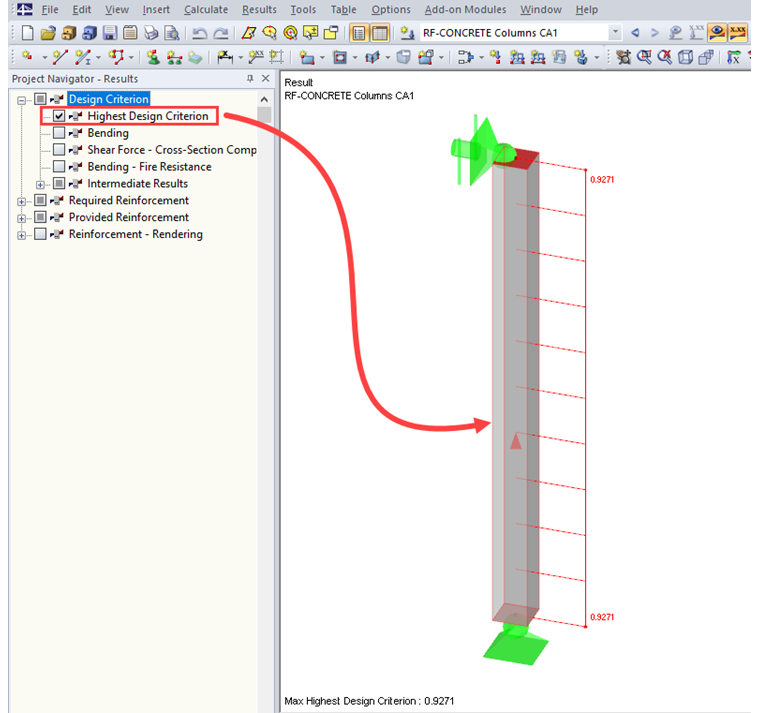Close the Project Navigator panel

pos(266,79)
